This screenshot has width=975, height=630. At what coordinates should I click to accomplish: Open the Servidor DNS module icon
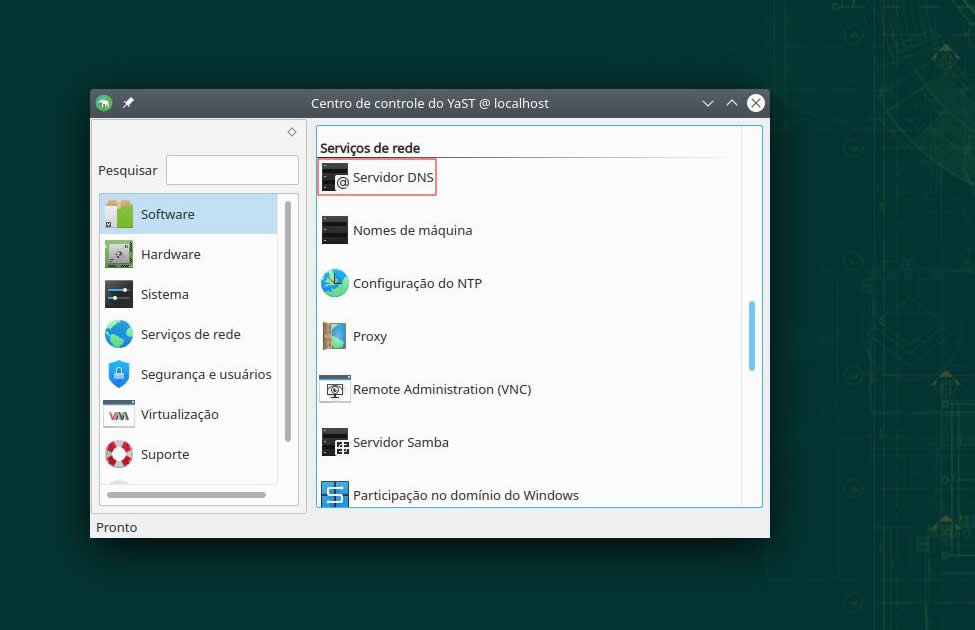pos(335,178)
